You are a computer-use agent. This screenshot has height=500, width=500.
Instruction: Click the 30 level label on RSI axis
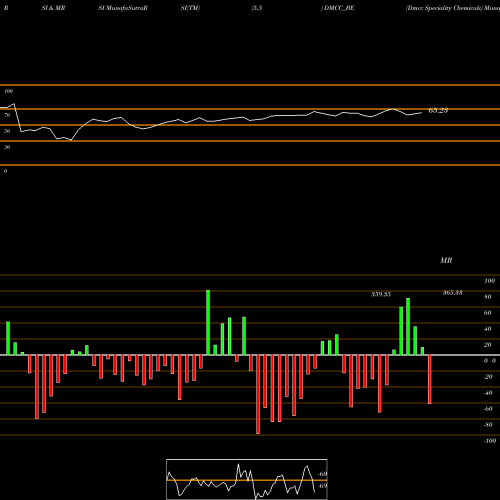tap(7, 147)
